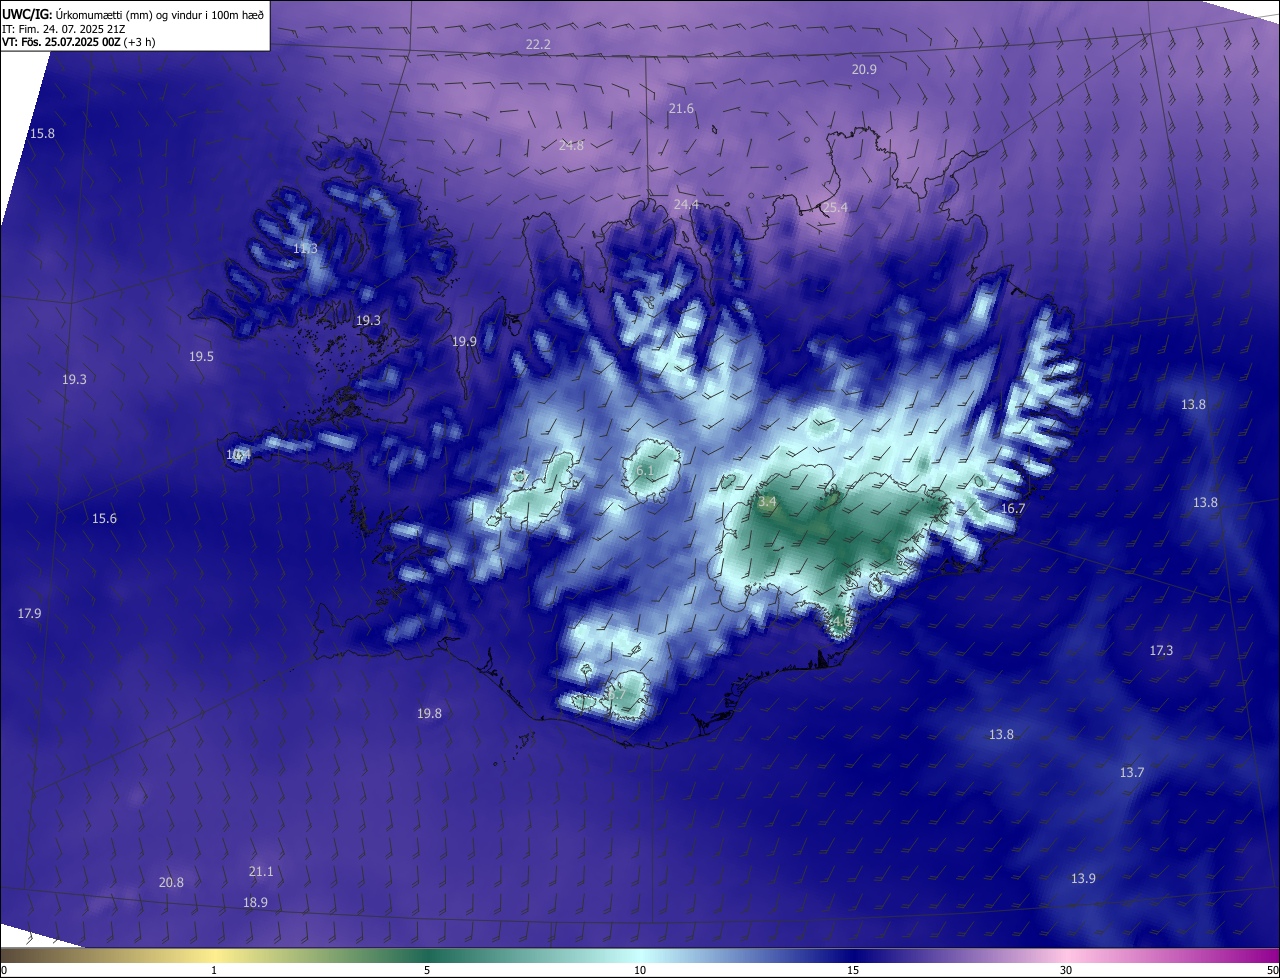The height and width of the screenshot is (978, 1280).
Task: Click the wind value 18.9 on the map
Action: 255,903
